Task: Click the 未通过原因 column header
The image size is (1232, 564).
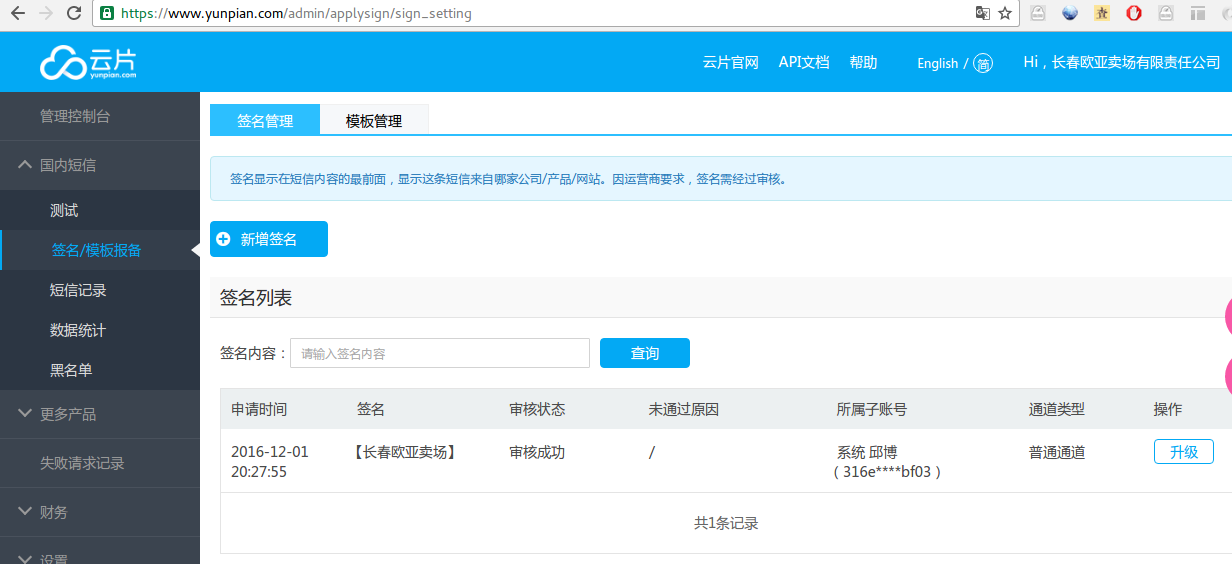Action: point(684,409)
